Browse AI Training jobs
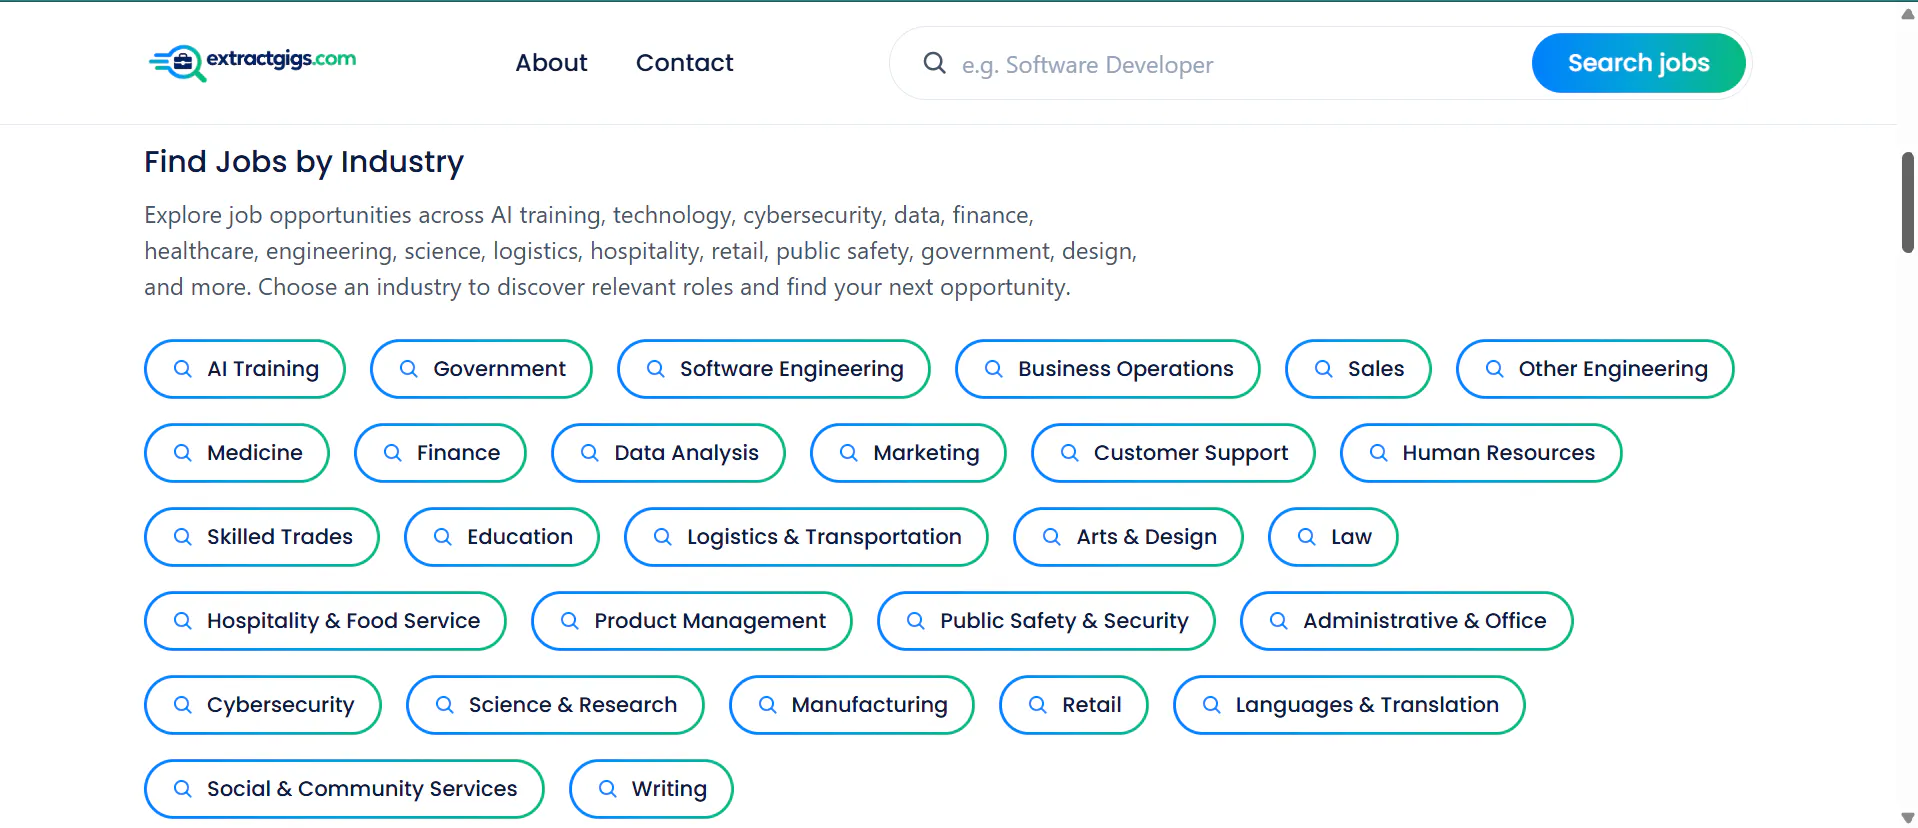The width and height of the screenshot is (1918, 828). pos(245,369)
